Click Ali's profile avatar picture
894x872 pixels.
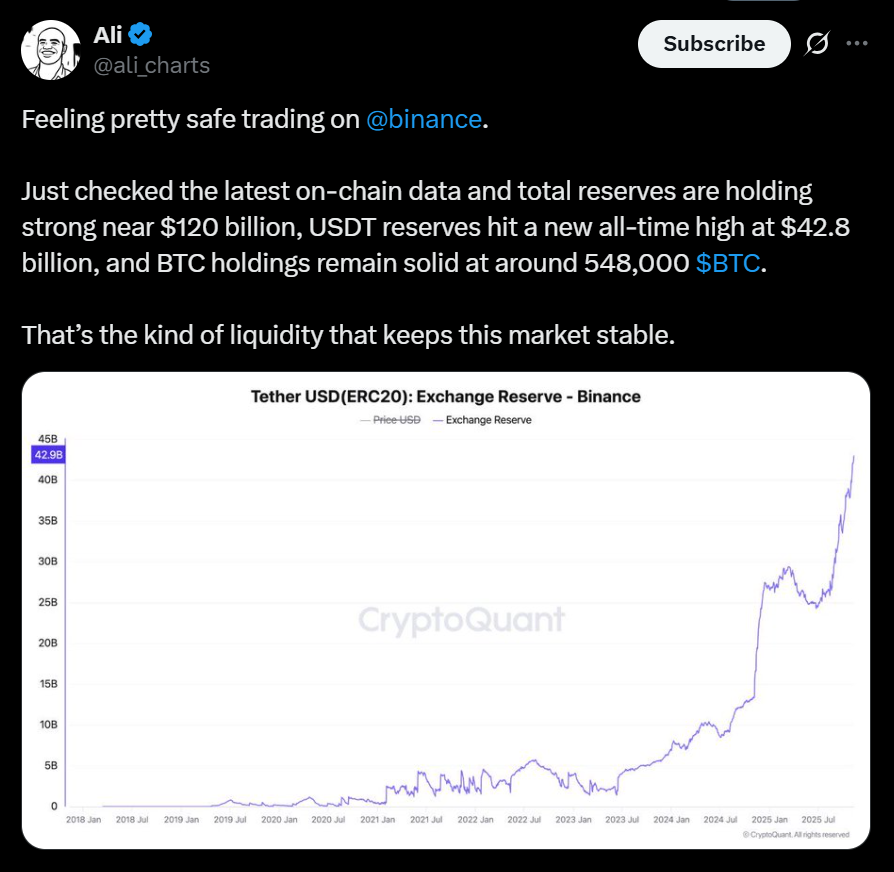click(51, 50)
